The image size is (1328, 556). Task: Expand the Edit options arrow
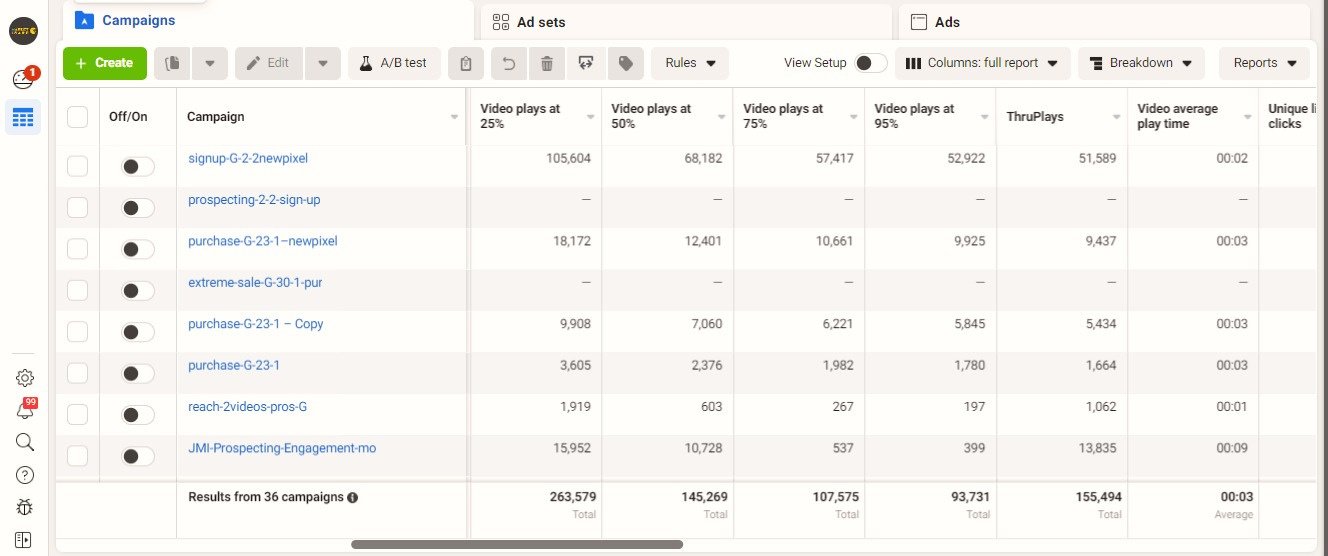pos(322,63)
